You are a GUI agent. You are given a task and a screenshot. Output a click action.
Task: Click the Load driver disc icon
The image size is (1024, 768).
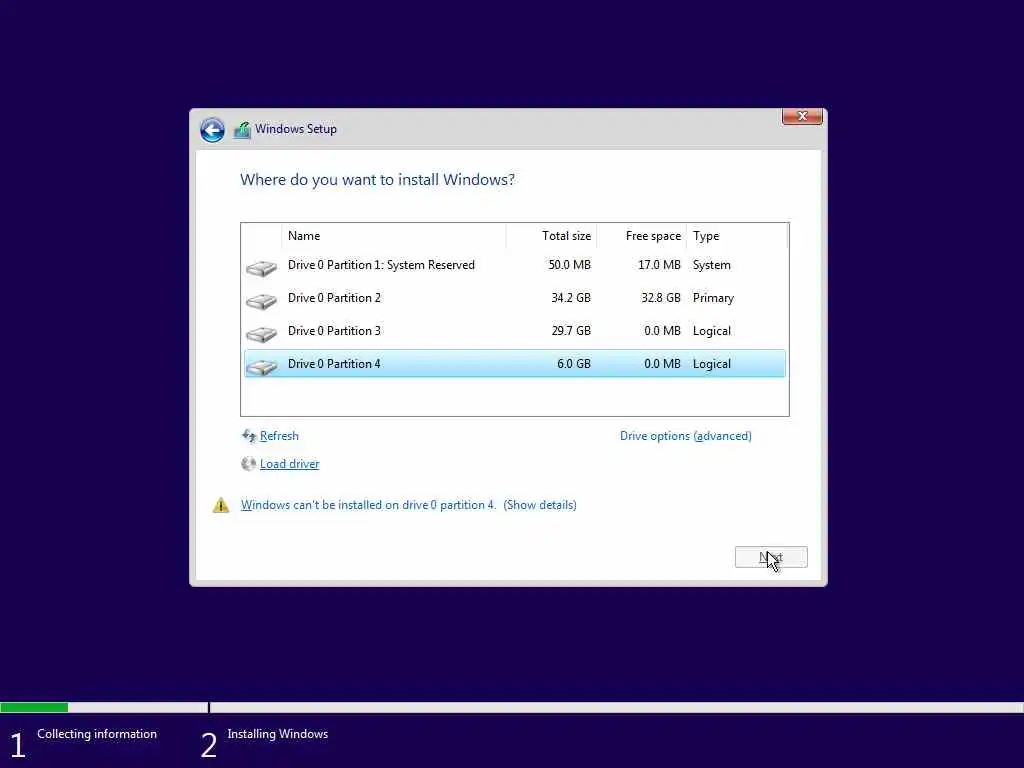(x=248, y=464)
